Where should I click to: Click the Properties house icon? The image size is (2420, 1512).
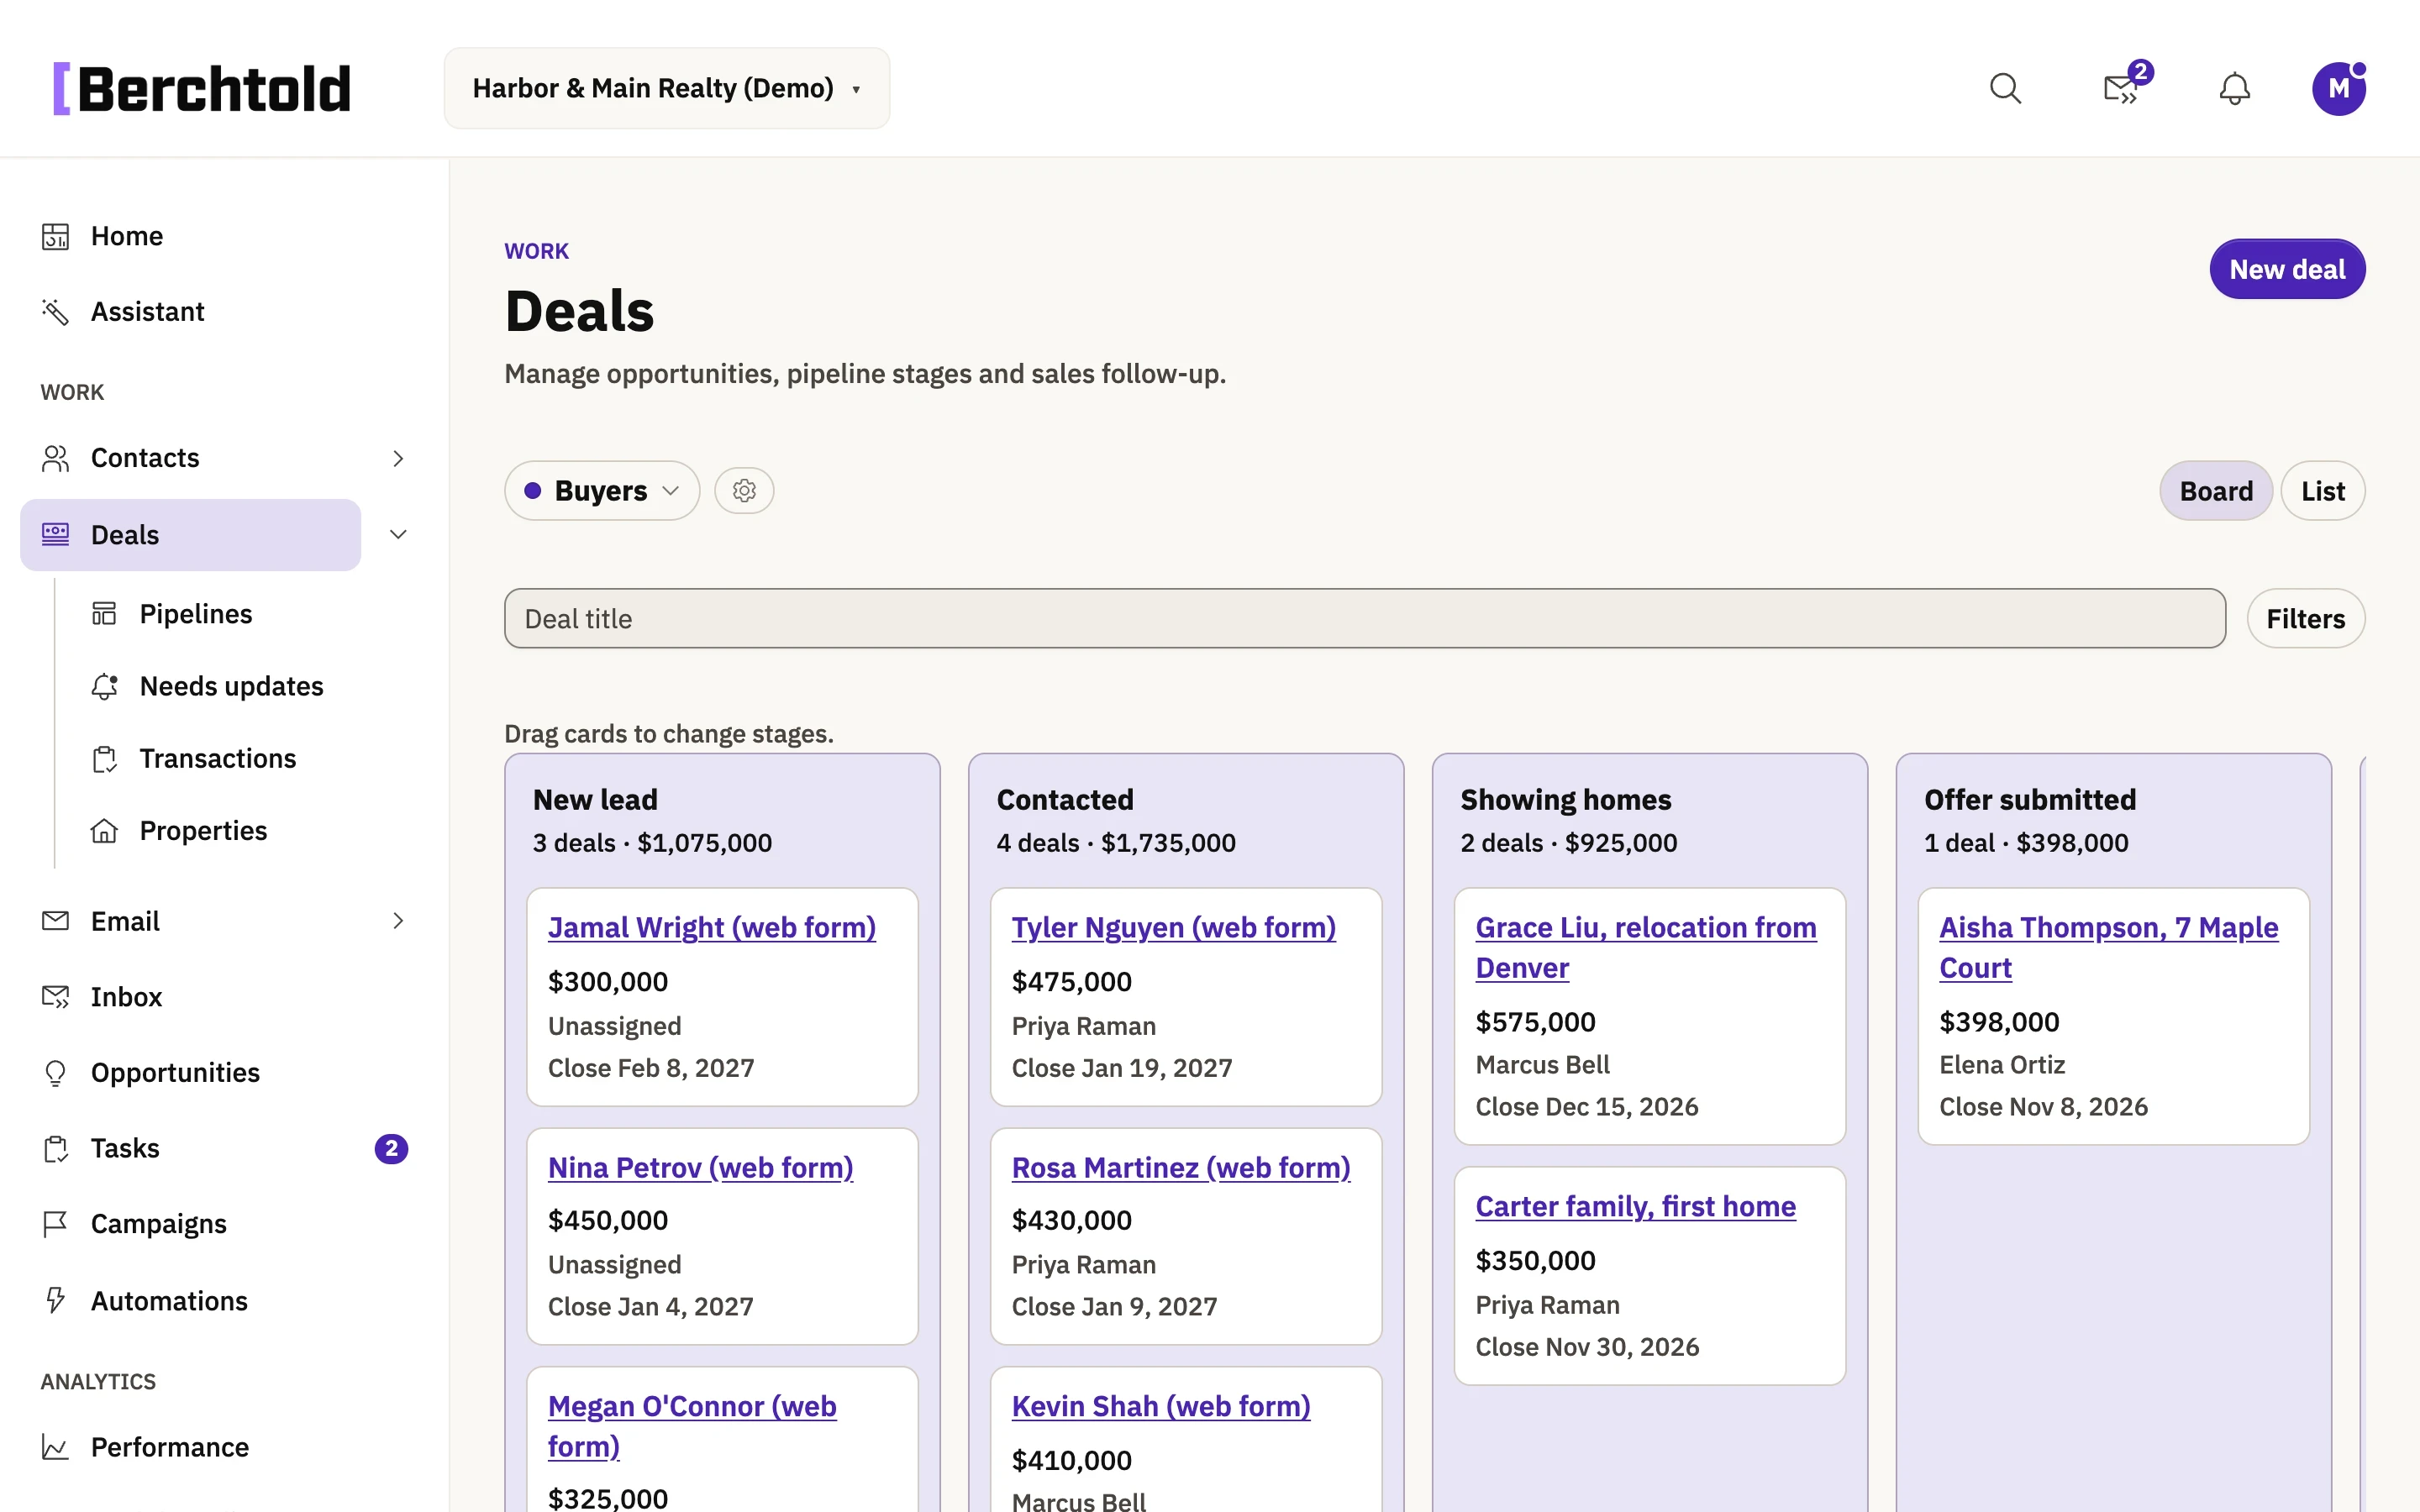click(104, 831)
